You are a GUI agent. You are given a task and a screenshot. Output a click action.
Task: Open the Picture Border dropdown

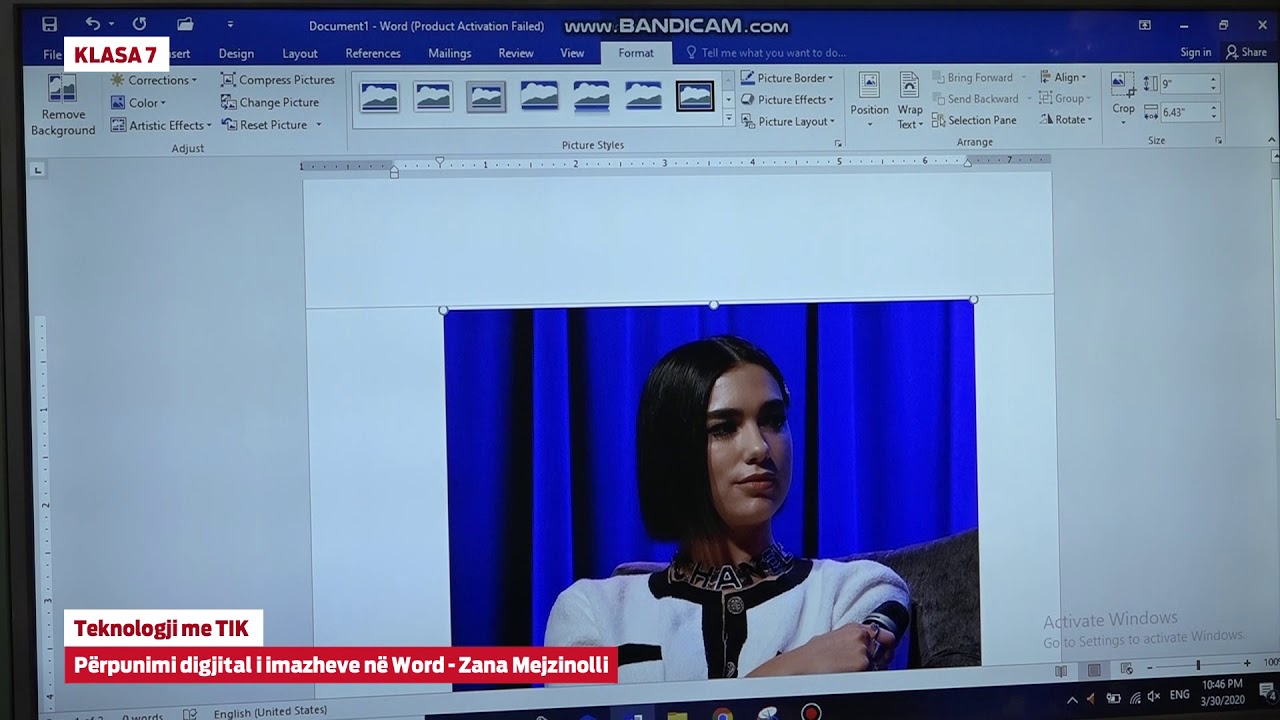click(787, 78)
